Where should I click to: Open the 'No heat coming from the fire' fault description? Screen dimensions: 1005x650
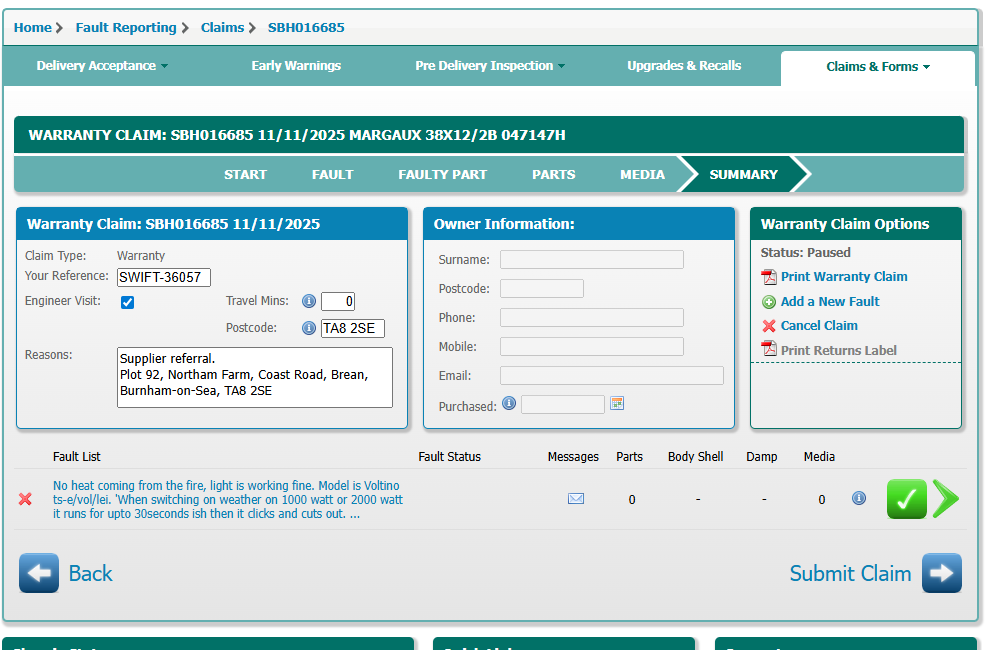coord(228,499)
